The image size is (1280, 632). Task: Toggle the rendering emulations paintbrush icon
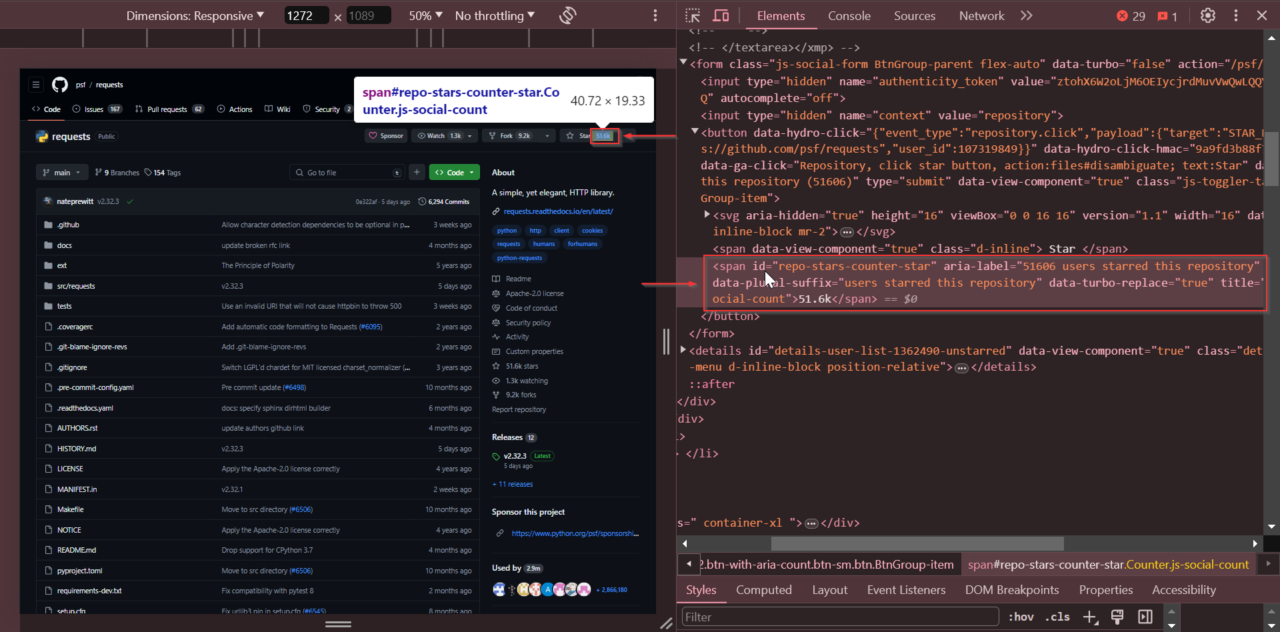coord(1118,617)
